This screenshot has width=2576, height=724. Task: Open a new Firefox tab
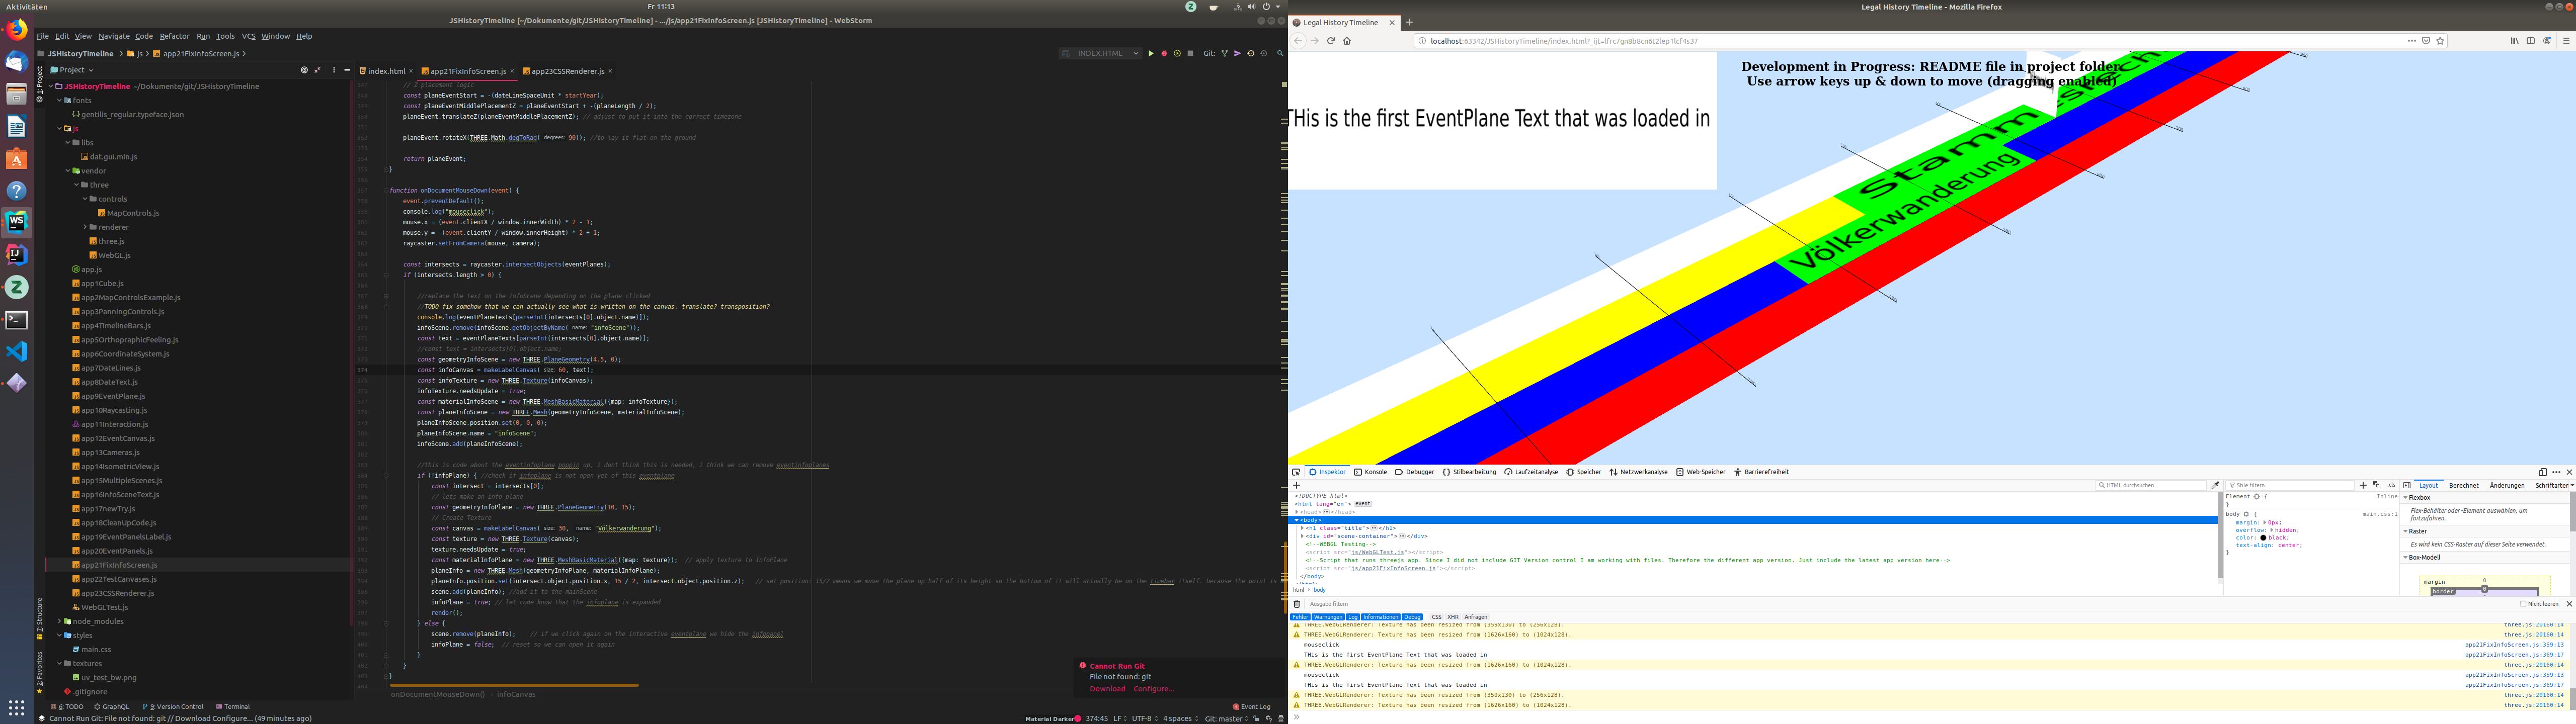coord(1409,22)
